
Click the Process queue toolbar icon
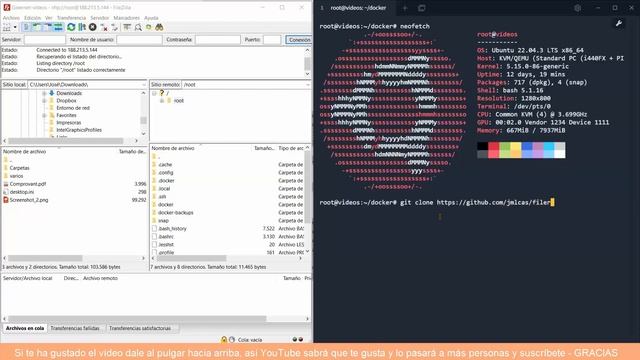pyautogui.click(x=82, y=27)
